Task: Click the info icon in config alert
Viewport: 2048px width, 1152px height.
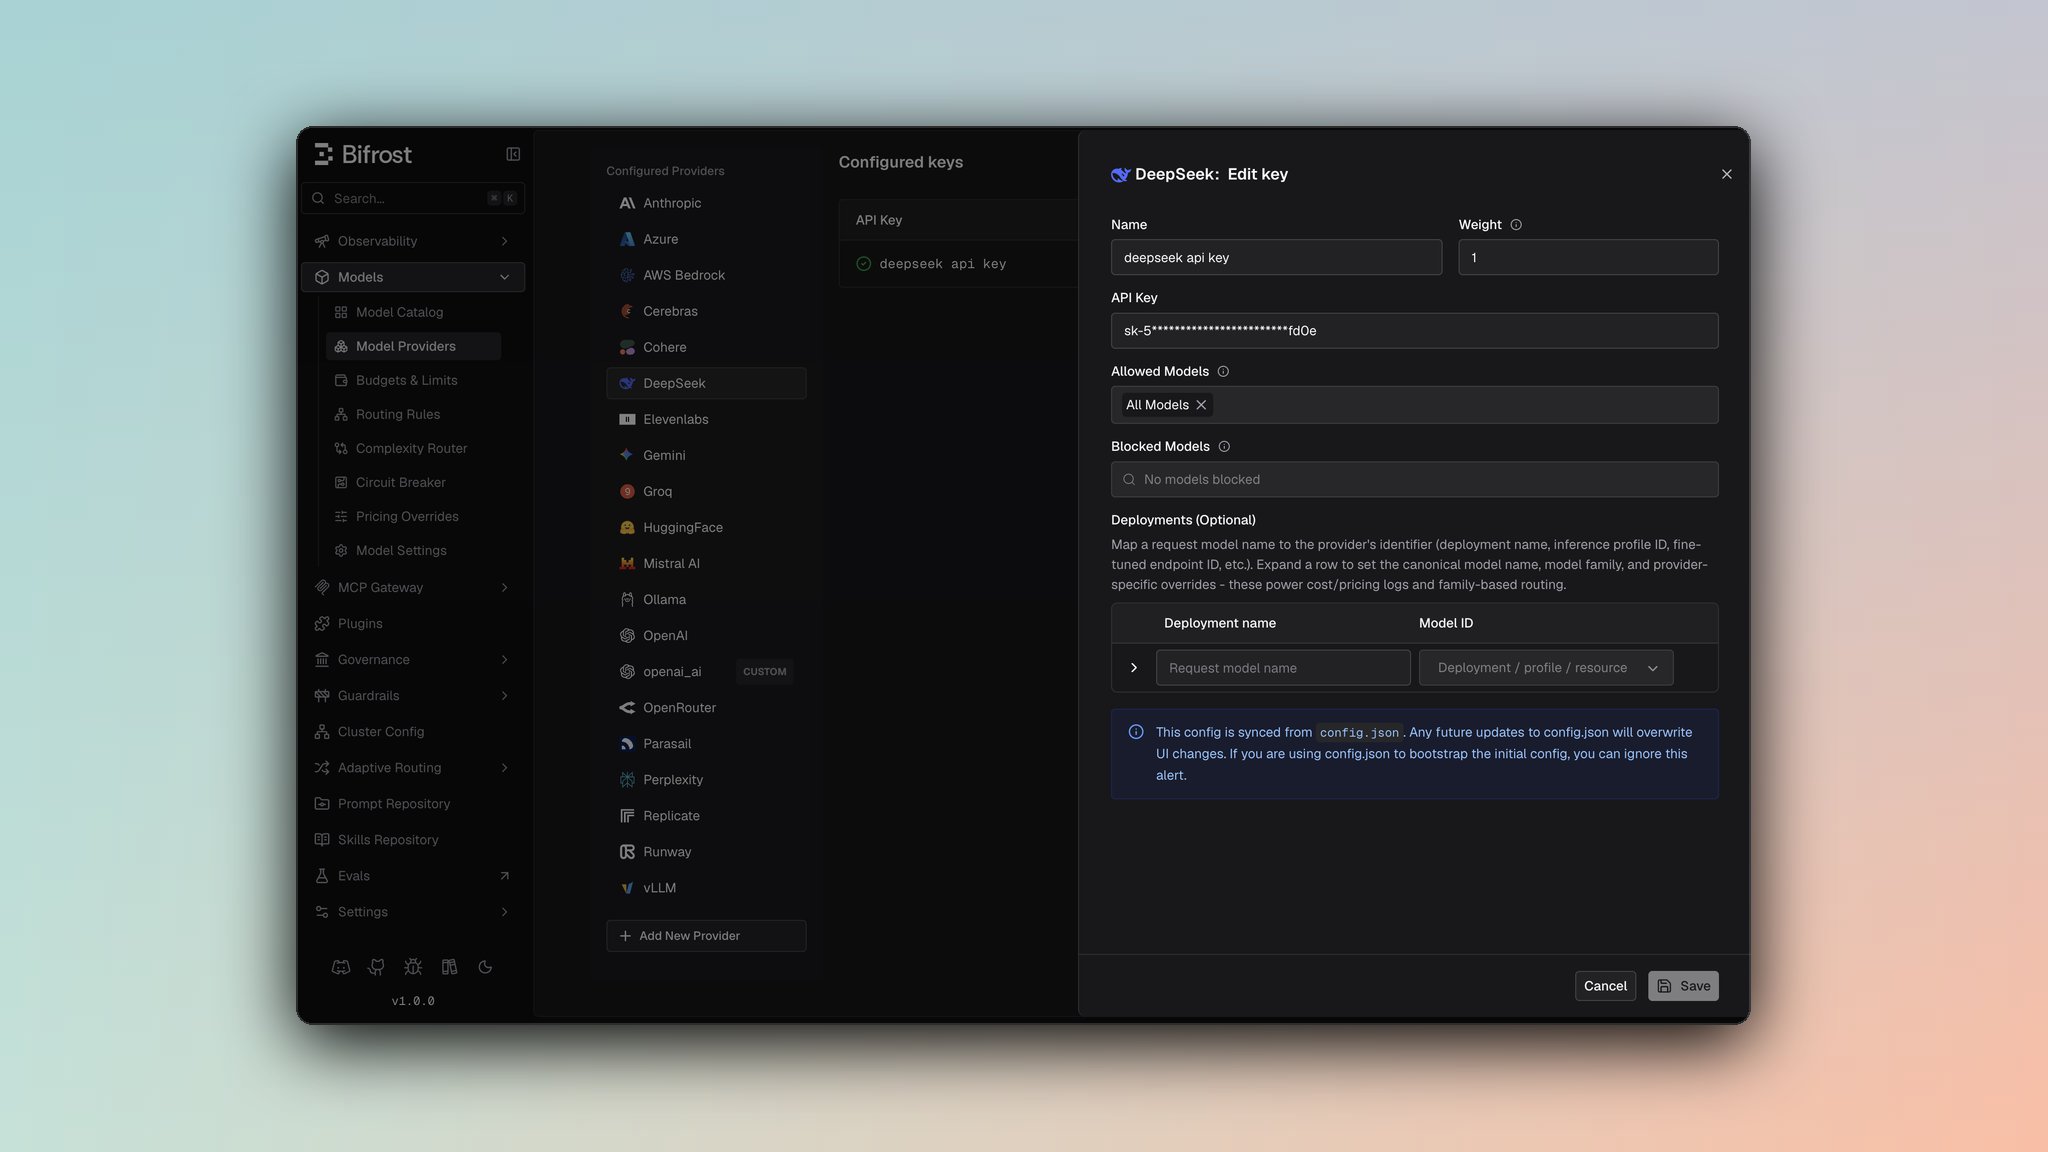Action: tap(1136, 732)
